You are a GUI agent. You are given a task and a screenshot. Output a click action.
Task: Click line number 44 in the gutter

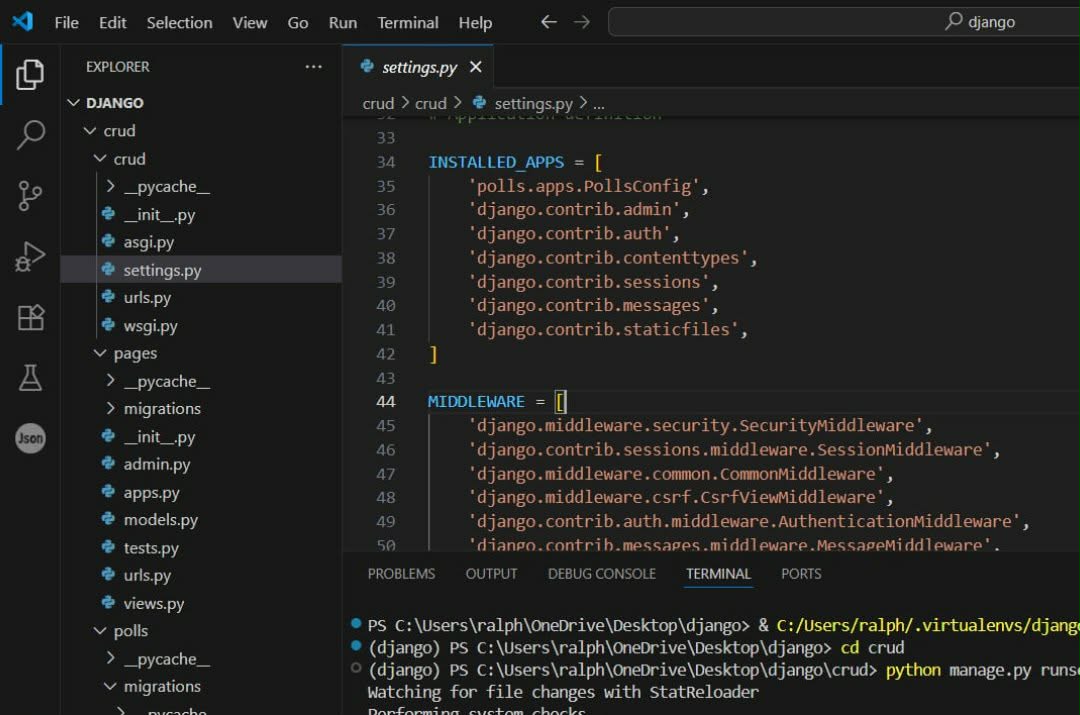[386, 402]
